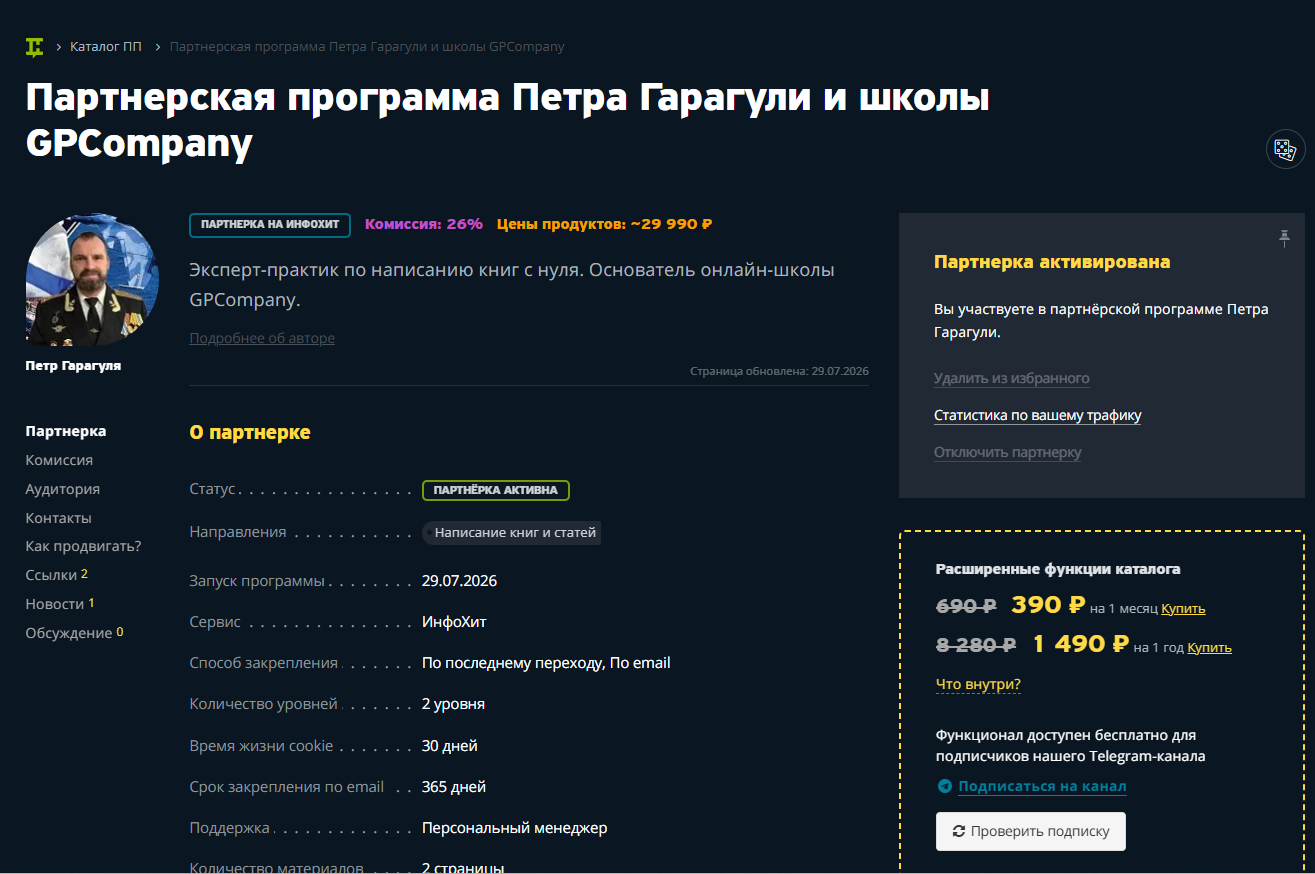This screenshot has width=1315, height=874.
Task: Click the ПАРТНЁРКА АКТИВНА status badge
Action: coord(496,490)
